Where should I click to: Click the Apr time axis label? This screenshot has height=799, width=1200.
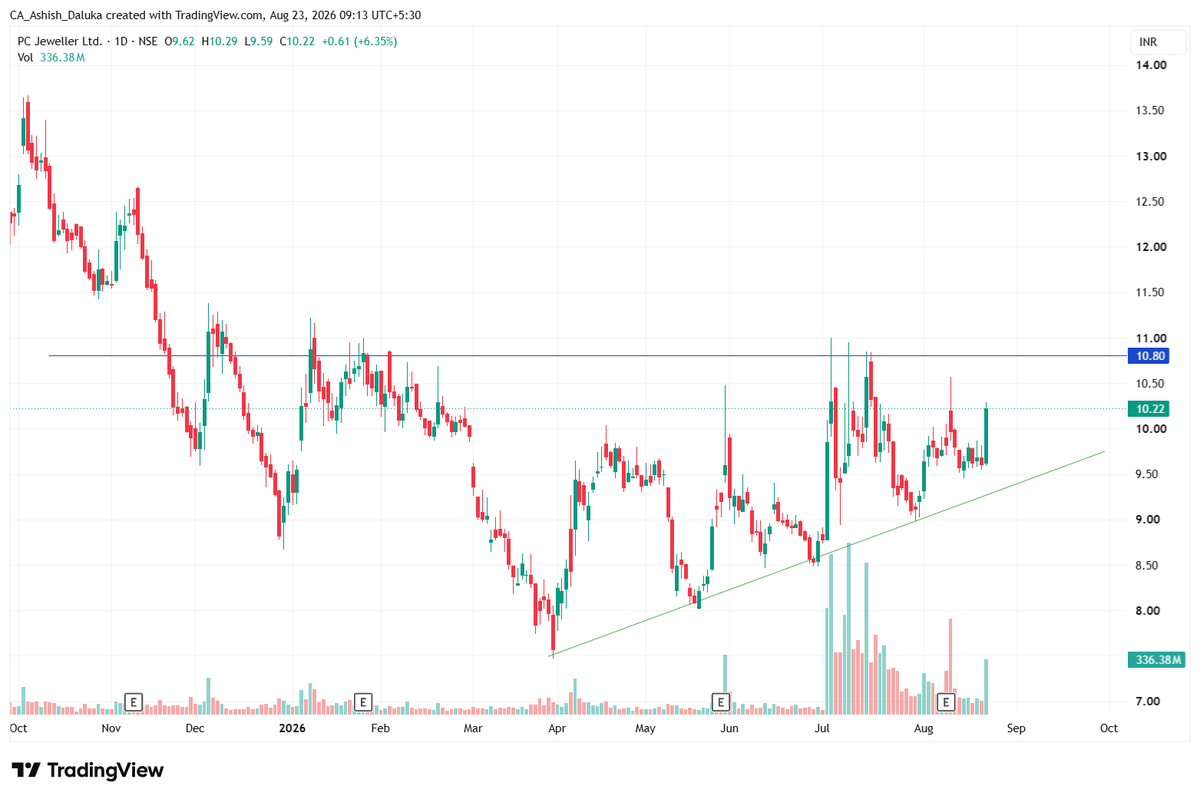tap(557, 729)
